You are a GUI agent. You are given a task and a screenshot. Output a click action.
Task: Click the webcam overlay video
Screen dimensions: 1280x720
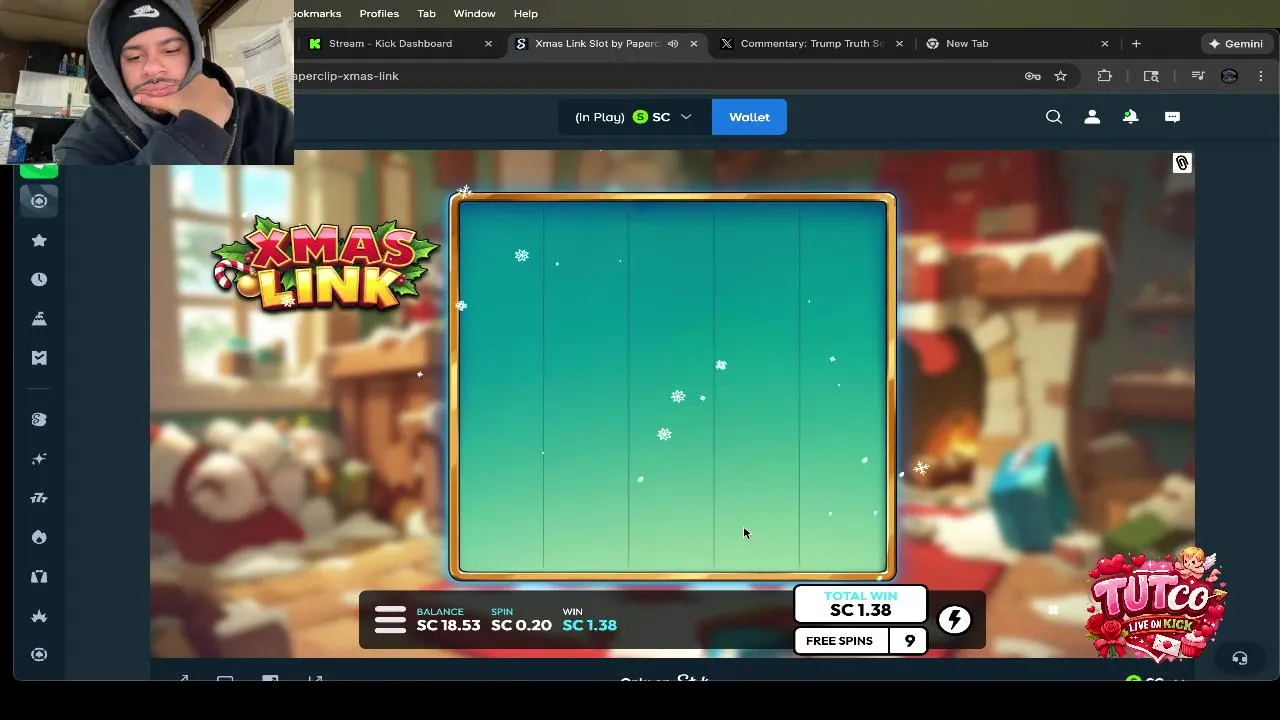147,82
